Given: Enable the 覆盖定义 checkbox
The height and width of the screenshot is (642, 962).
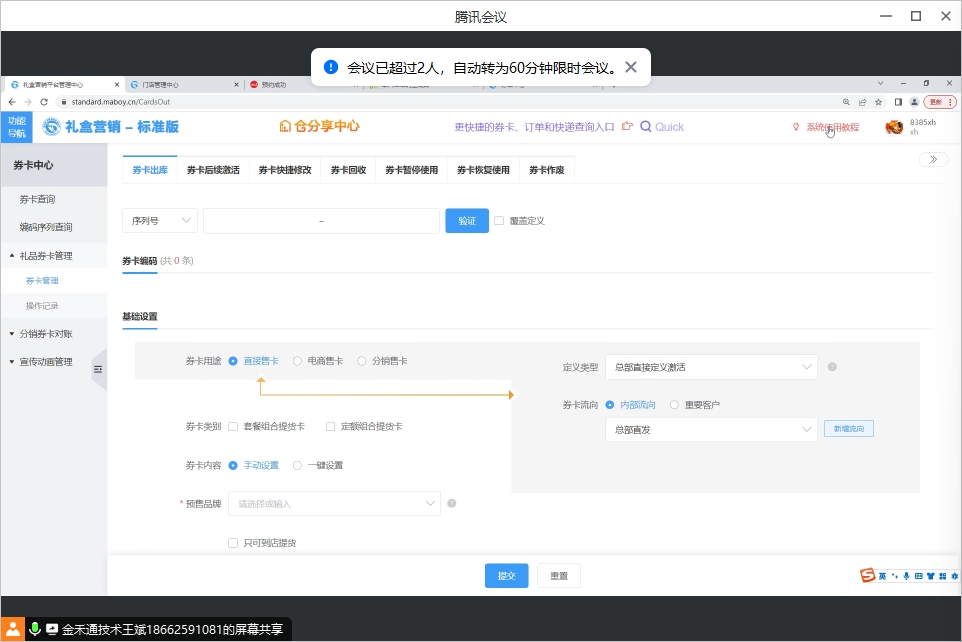Looking at the screenshot, I should [x=499, y=221].
